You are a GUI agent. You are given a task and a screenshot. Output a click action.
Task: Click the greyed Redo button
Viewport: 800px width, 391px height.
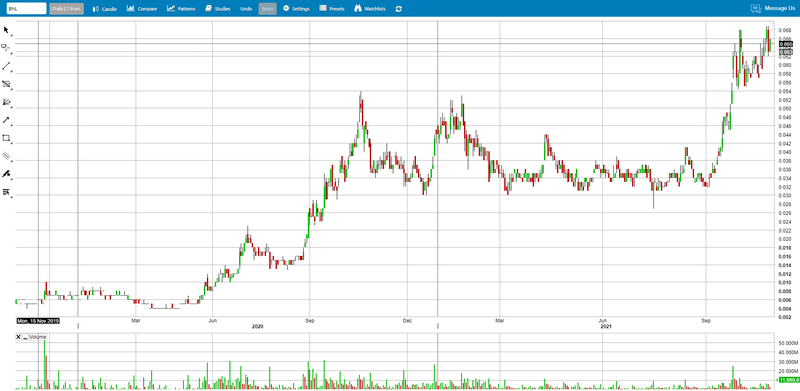pos(268,9)
